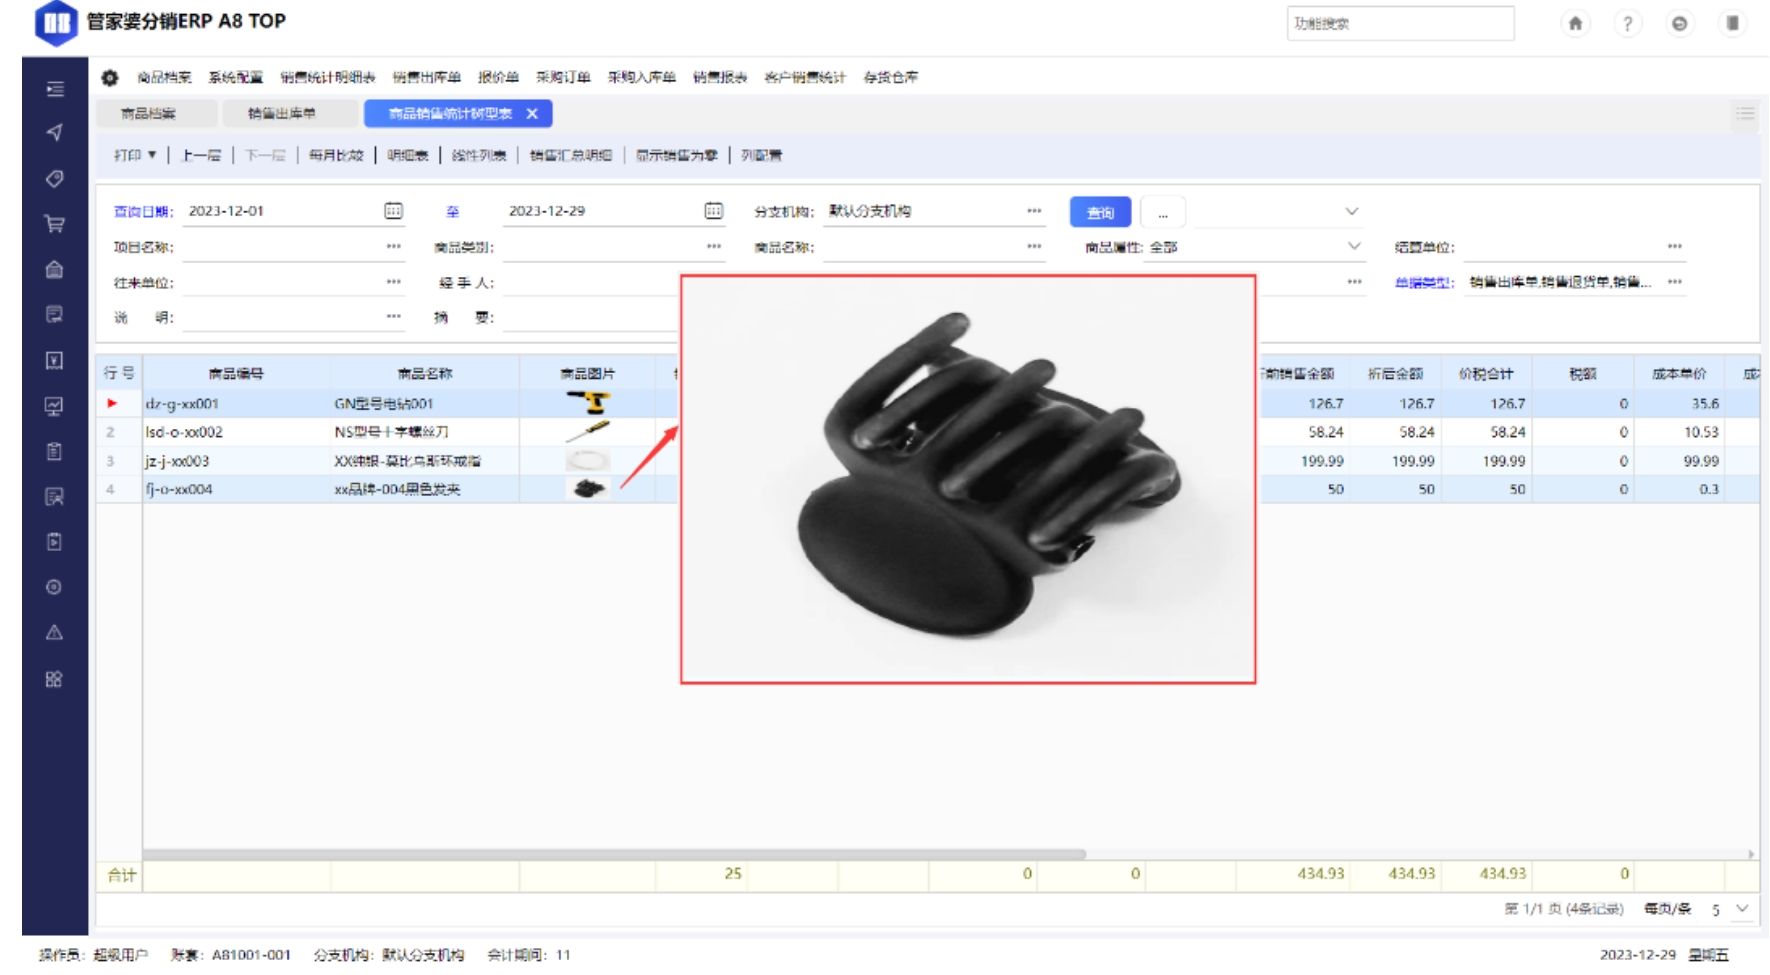This screenshot has height=975, width=1770.
Task: Open the 往来单位 ellipsis selector
Action: tap(394, 282)
